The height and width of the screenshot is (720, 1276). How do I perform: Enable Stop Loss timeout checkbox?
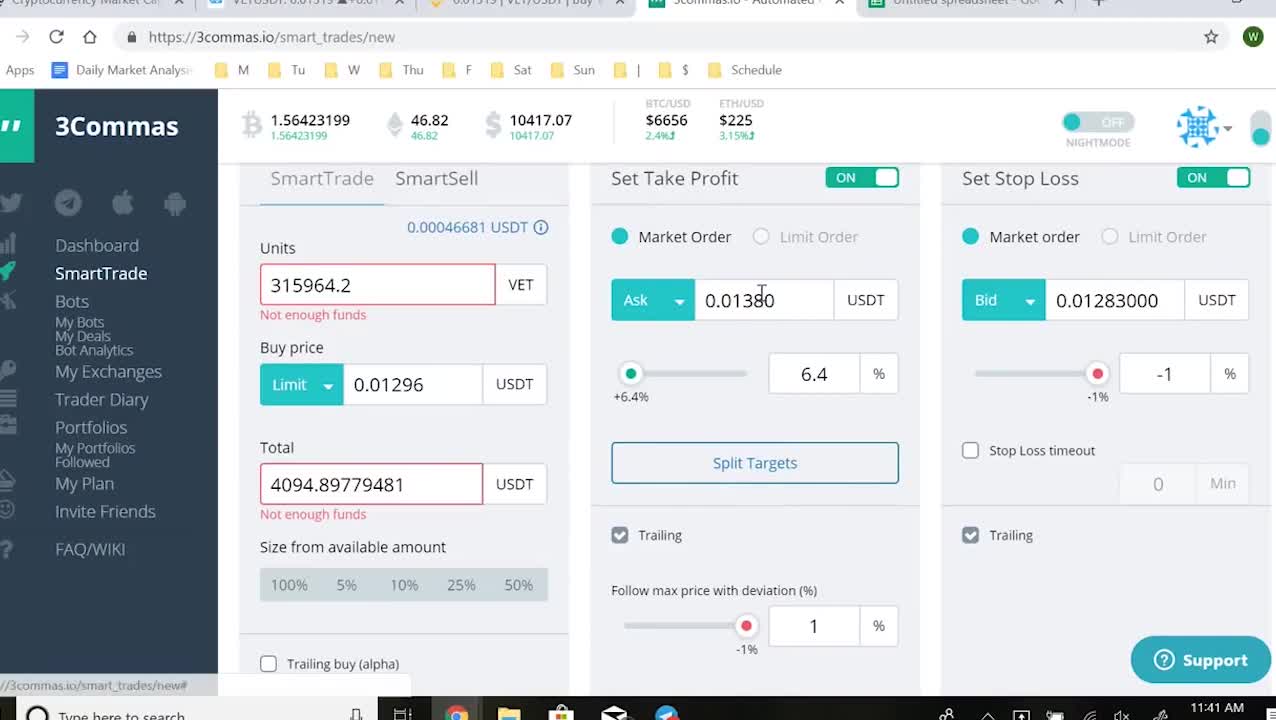(x=970, y=451)
